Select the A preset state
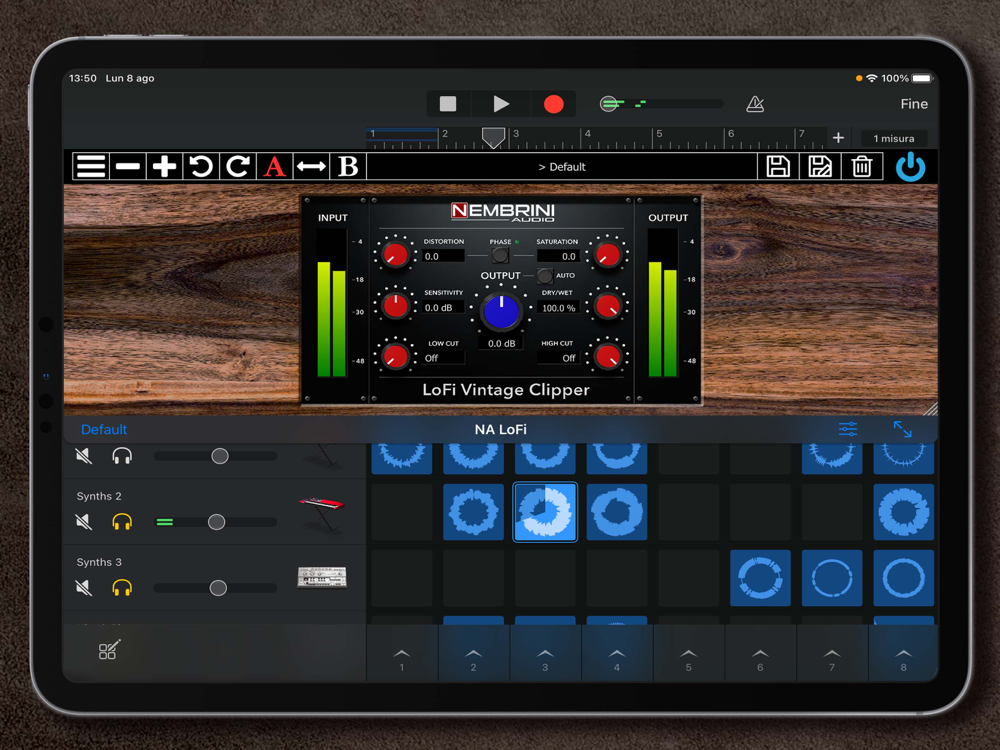Screen dimensions: 1000x750 pos(274,166)
